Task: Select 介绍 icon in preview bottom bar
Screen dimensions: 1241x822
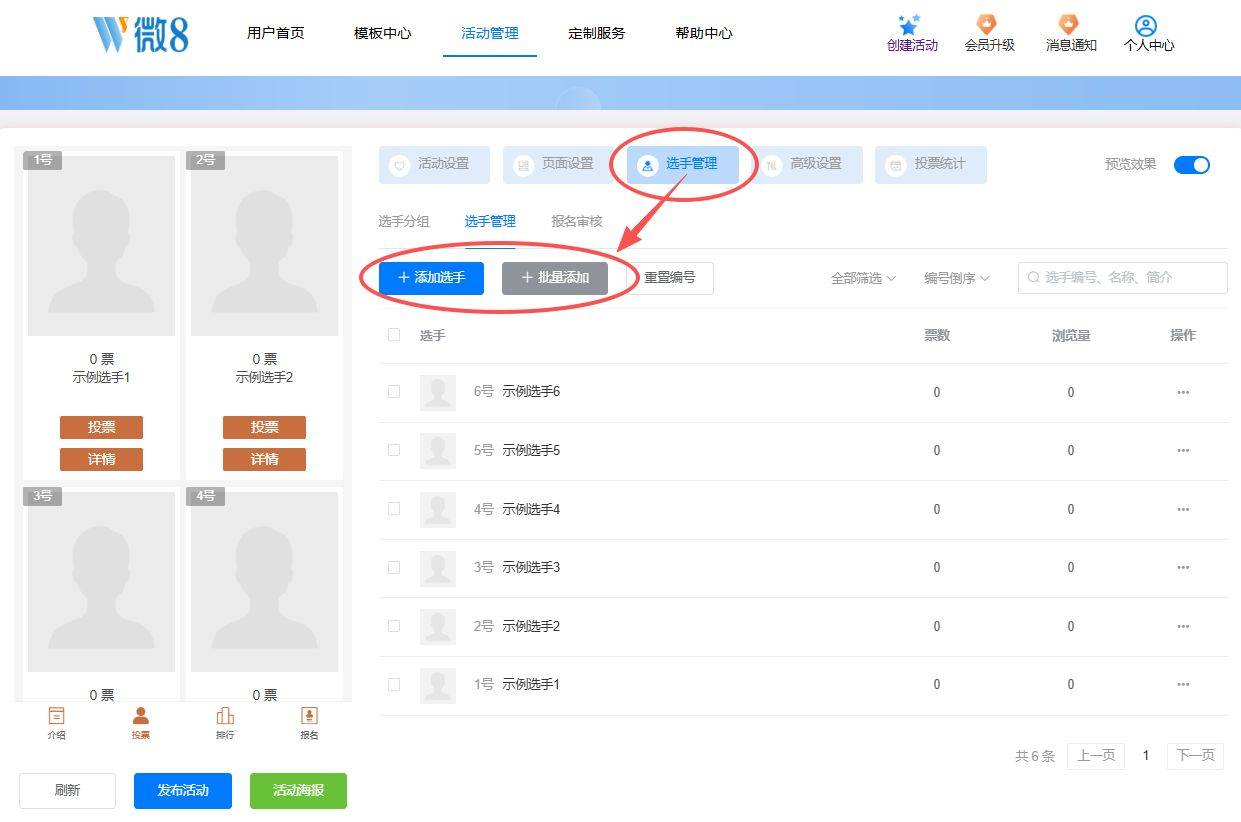Action: click(57, 716)
